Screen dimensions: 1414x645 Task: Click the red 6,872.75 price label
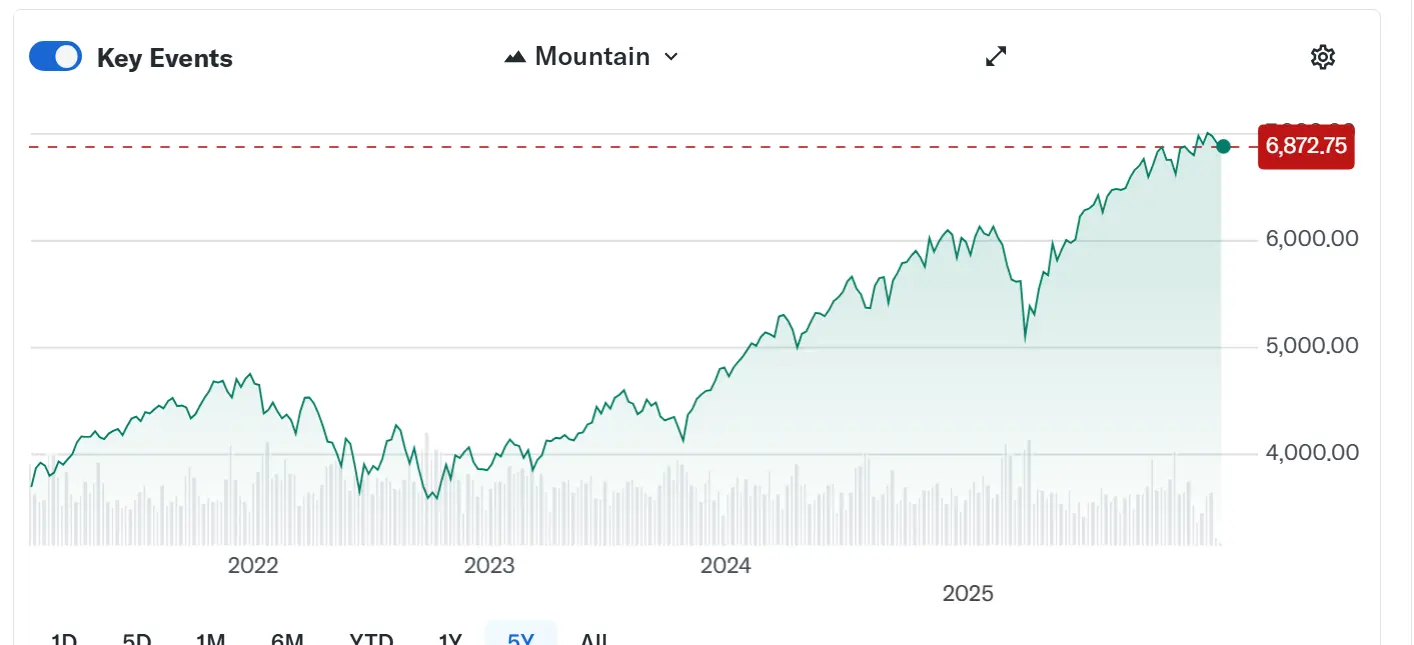click(x=1305, y=147)
